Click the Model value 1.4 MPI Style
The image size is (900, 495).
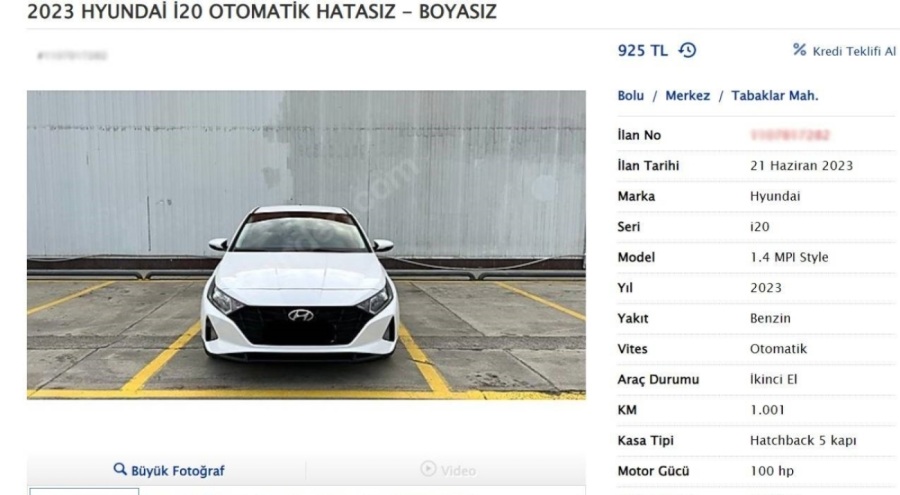789,257
